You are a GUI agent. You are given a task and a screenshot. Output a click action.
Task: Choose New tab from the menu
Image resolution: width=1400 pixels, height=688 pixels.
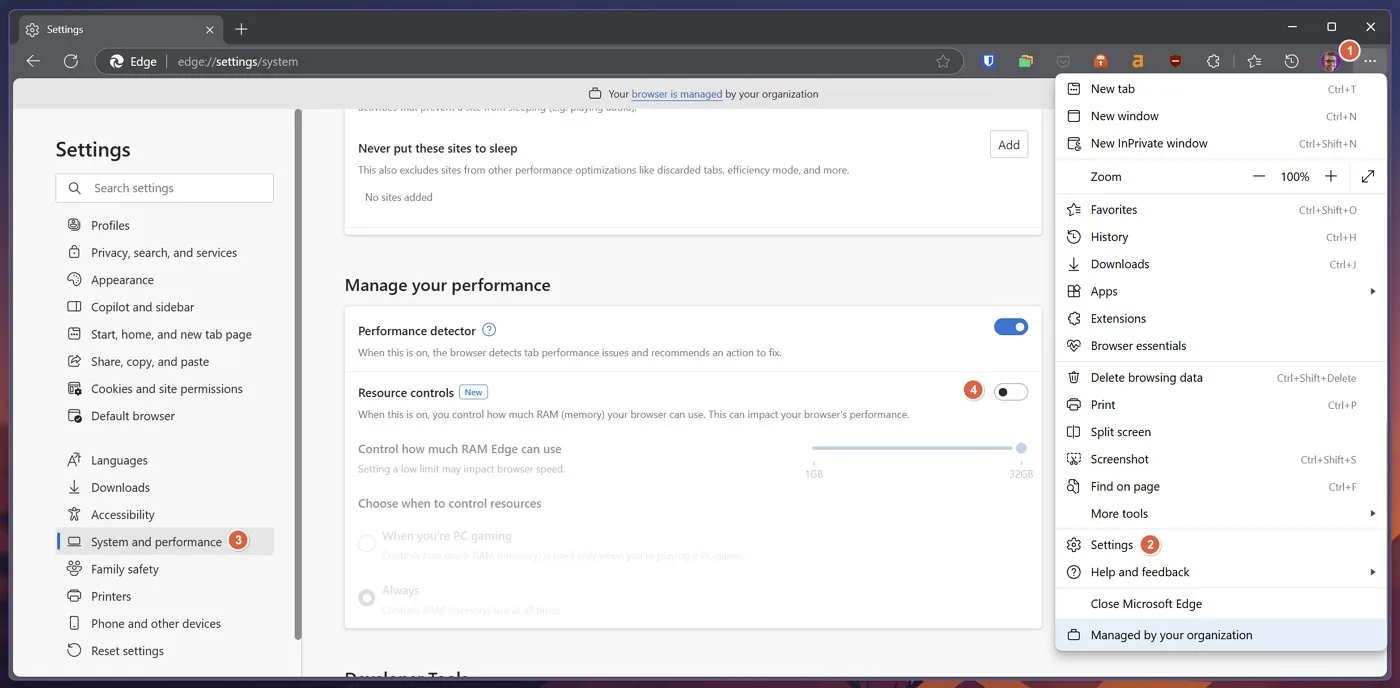[x=1221, y=89]
